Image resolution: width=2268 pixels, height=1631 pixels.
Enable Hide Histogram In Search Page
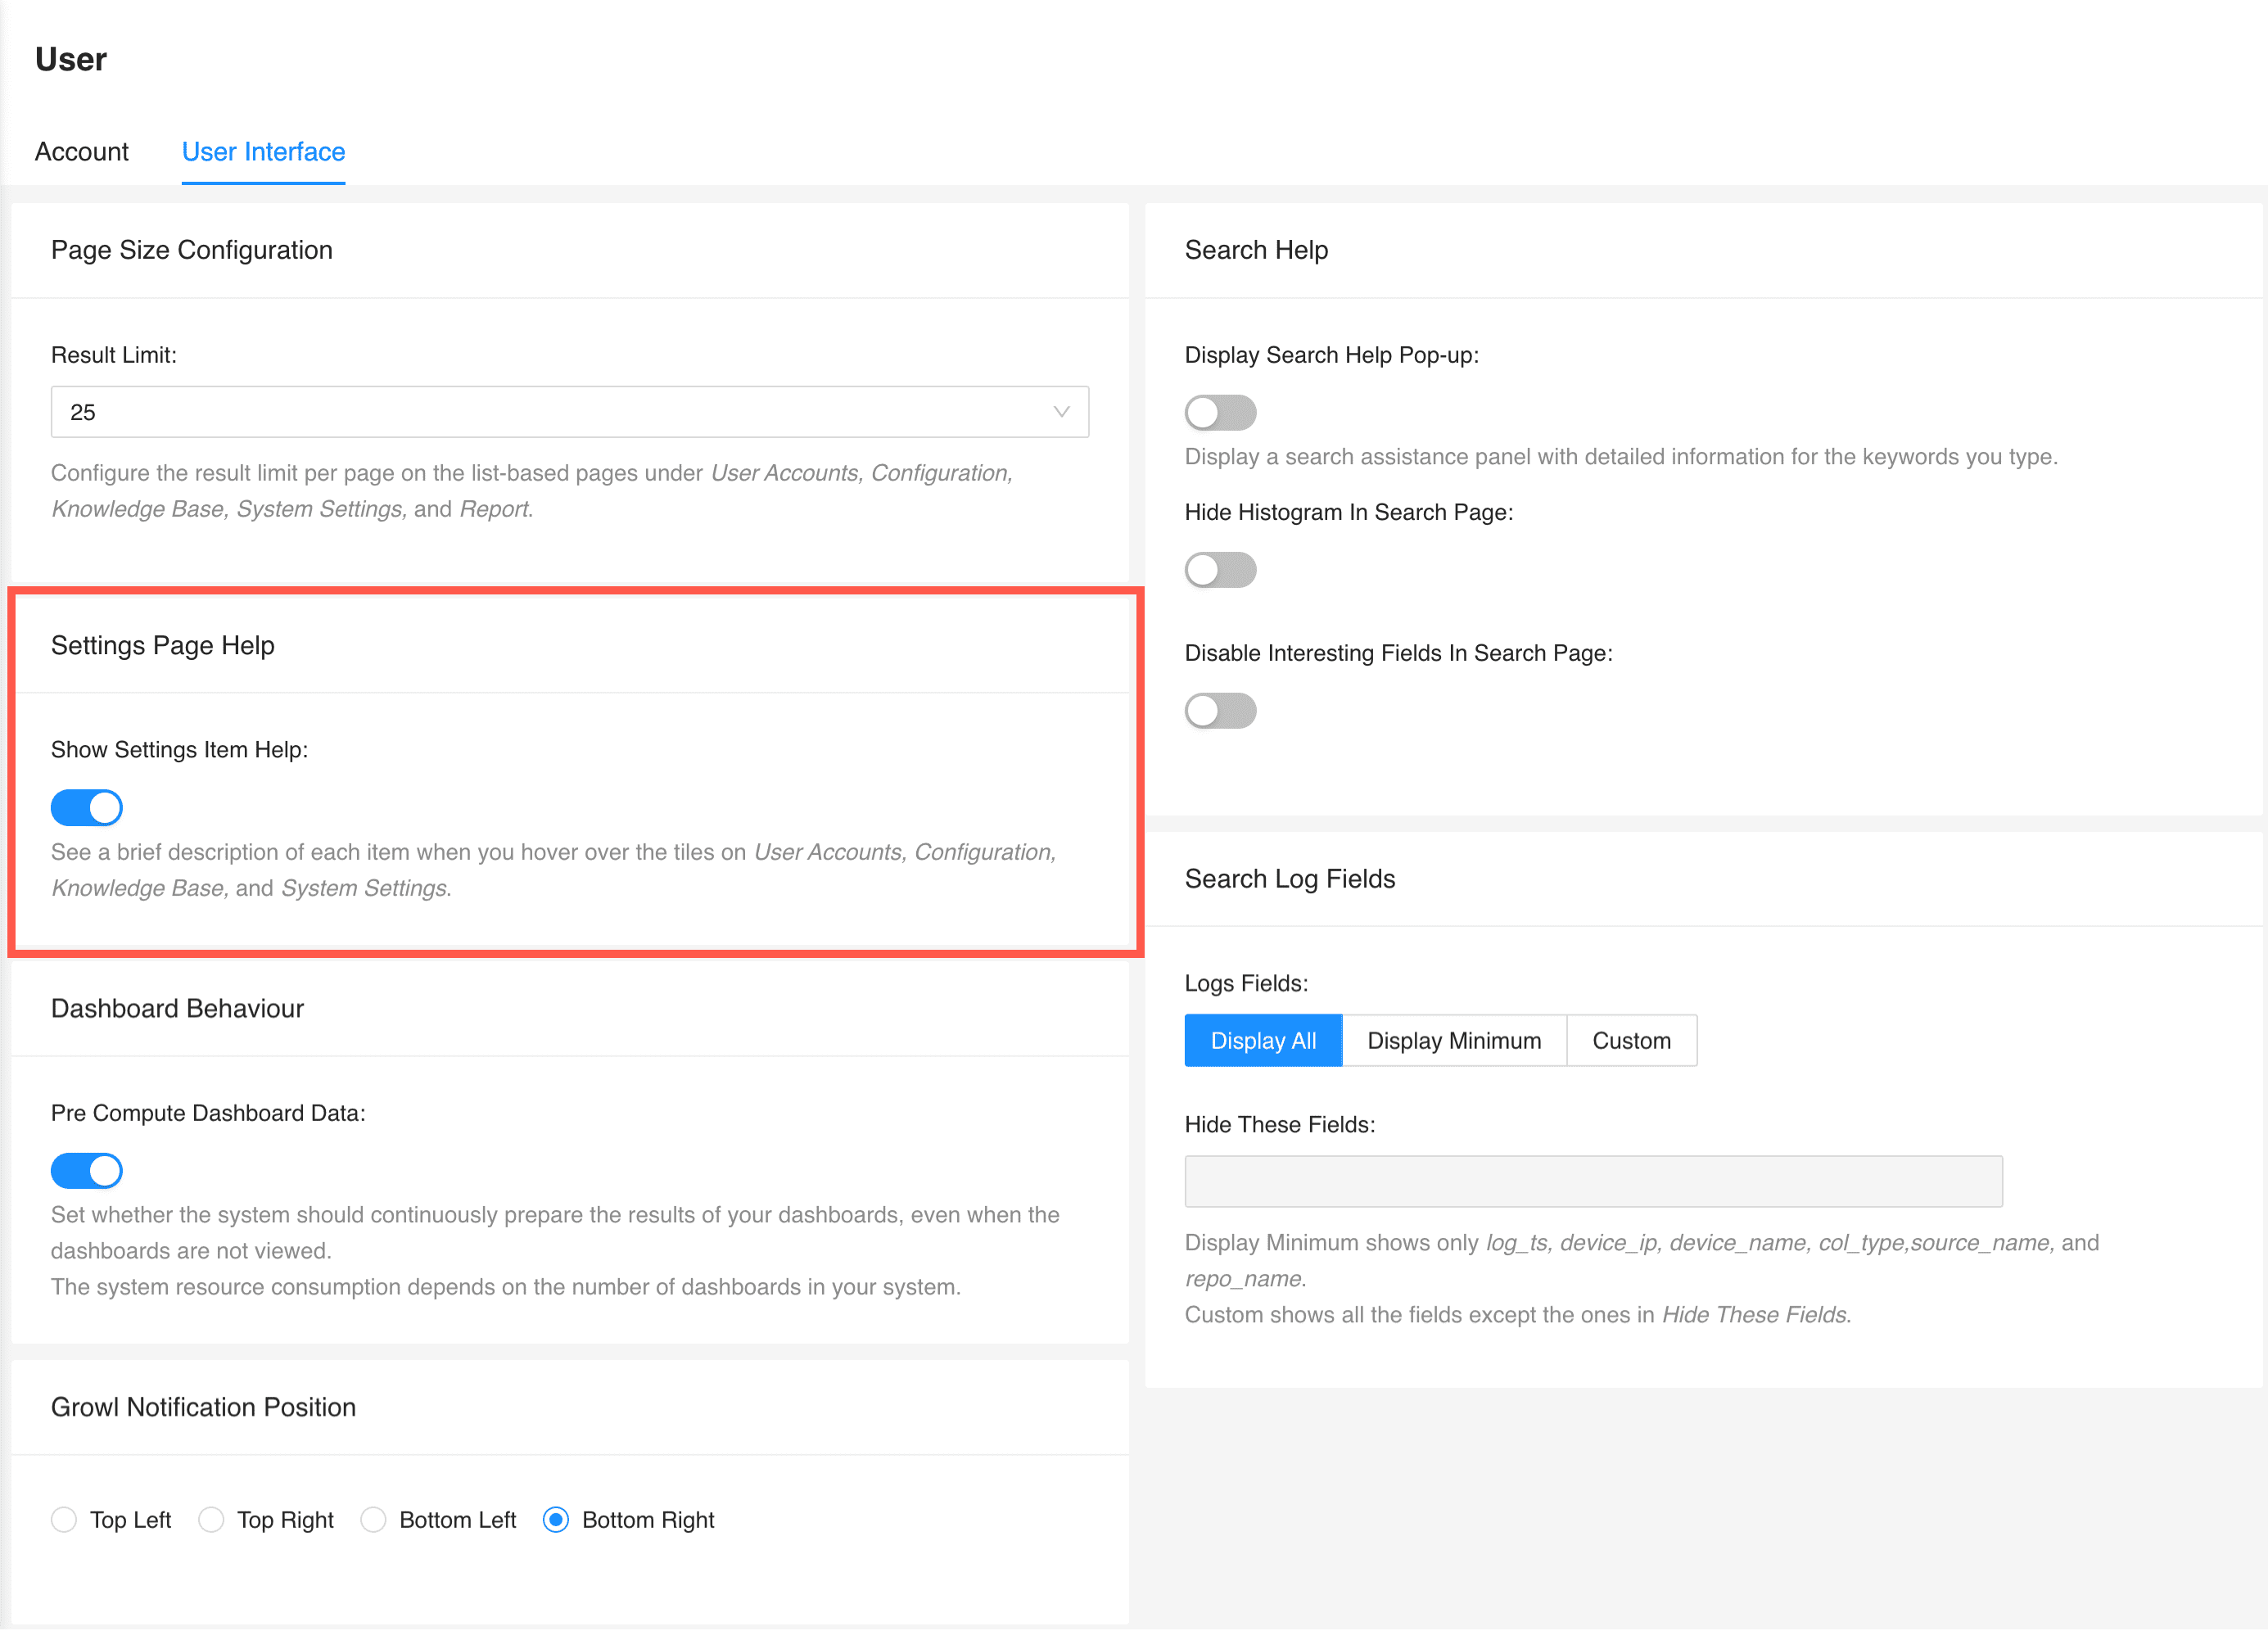coord(1220,570)
